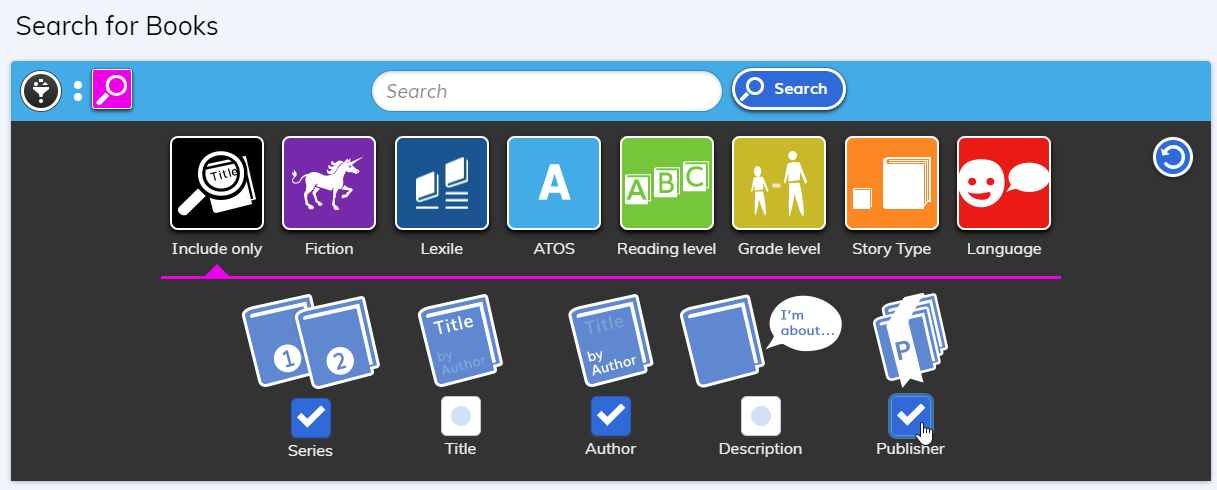
Task: Open the Story Type filter
Action: [x=892, y=183]
